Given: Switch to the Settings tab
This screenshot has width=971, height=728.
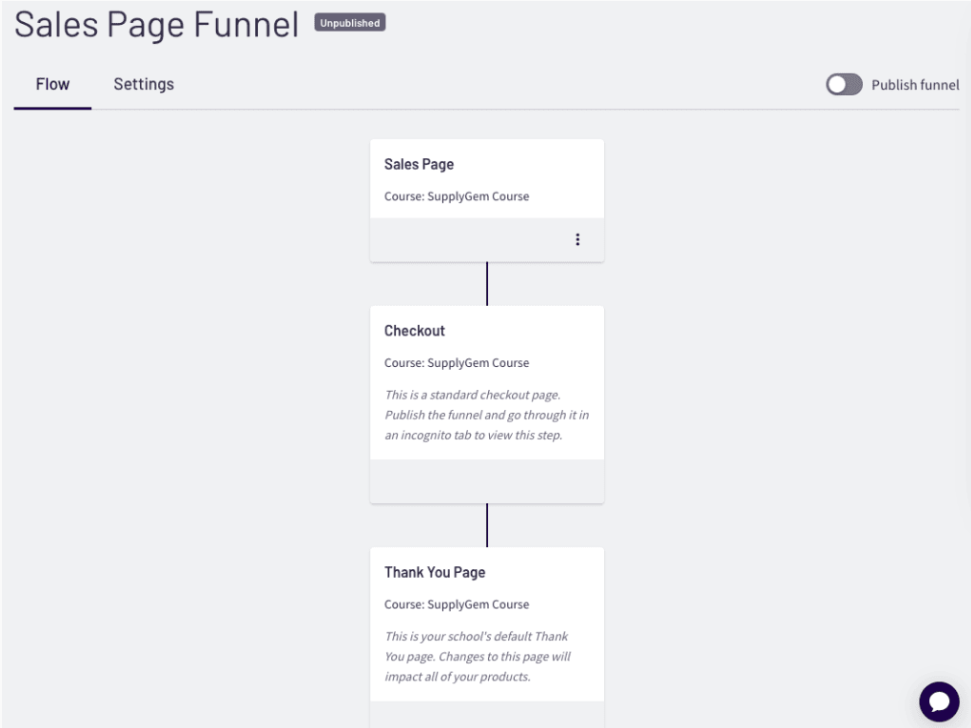Looking at the screenshot, I should 143,84.
